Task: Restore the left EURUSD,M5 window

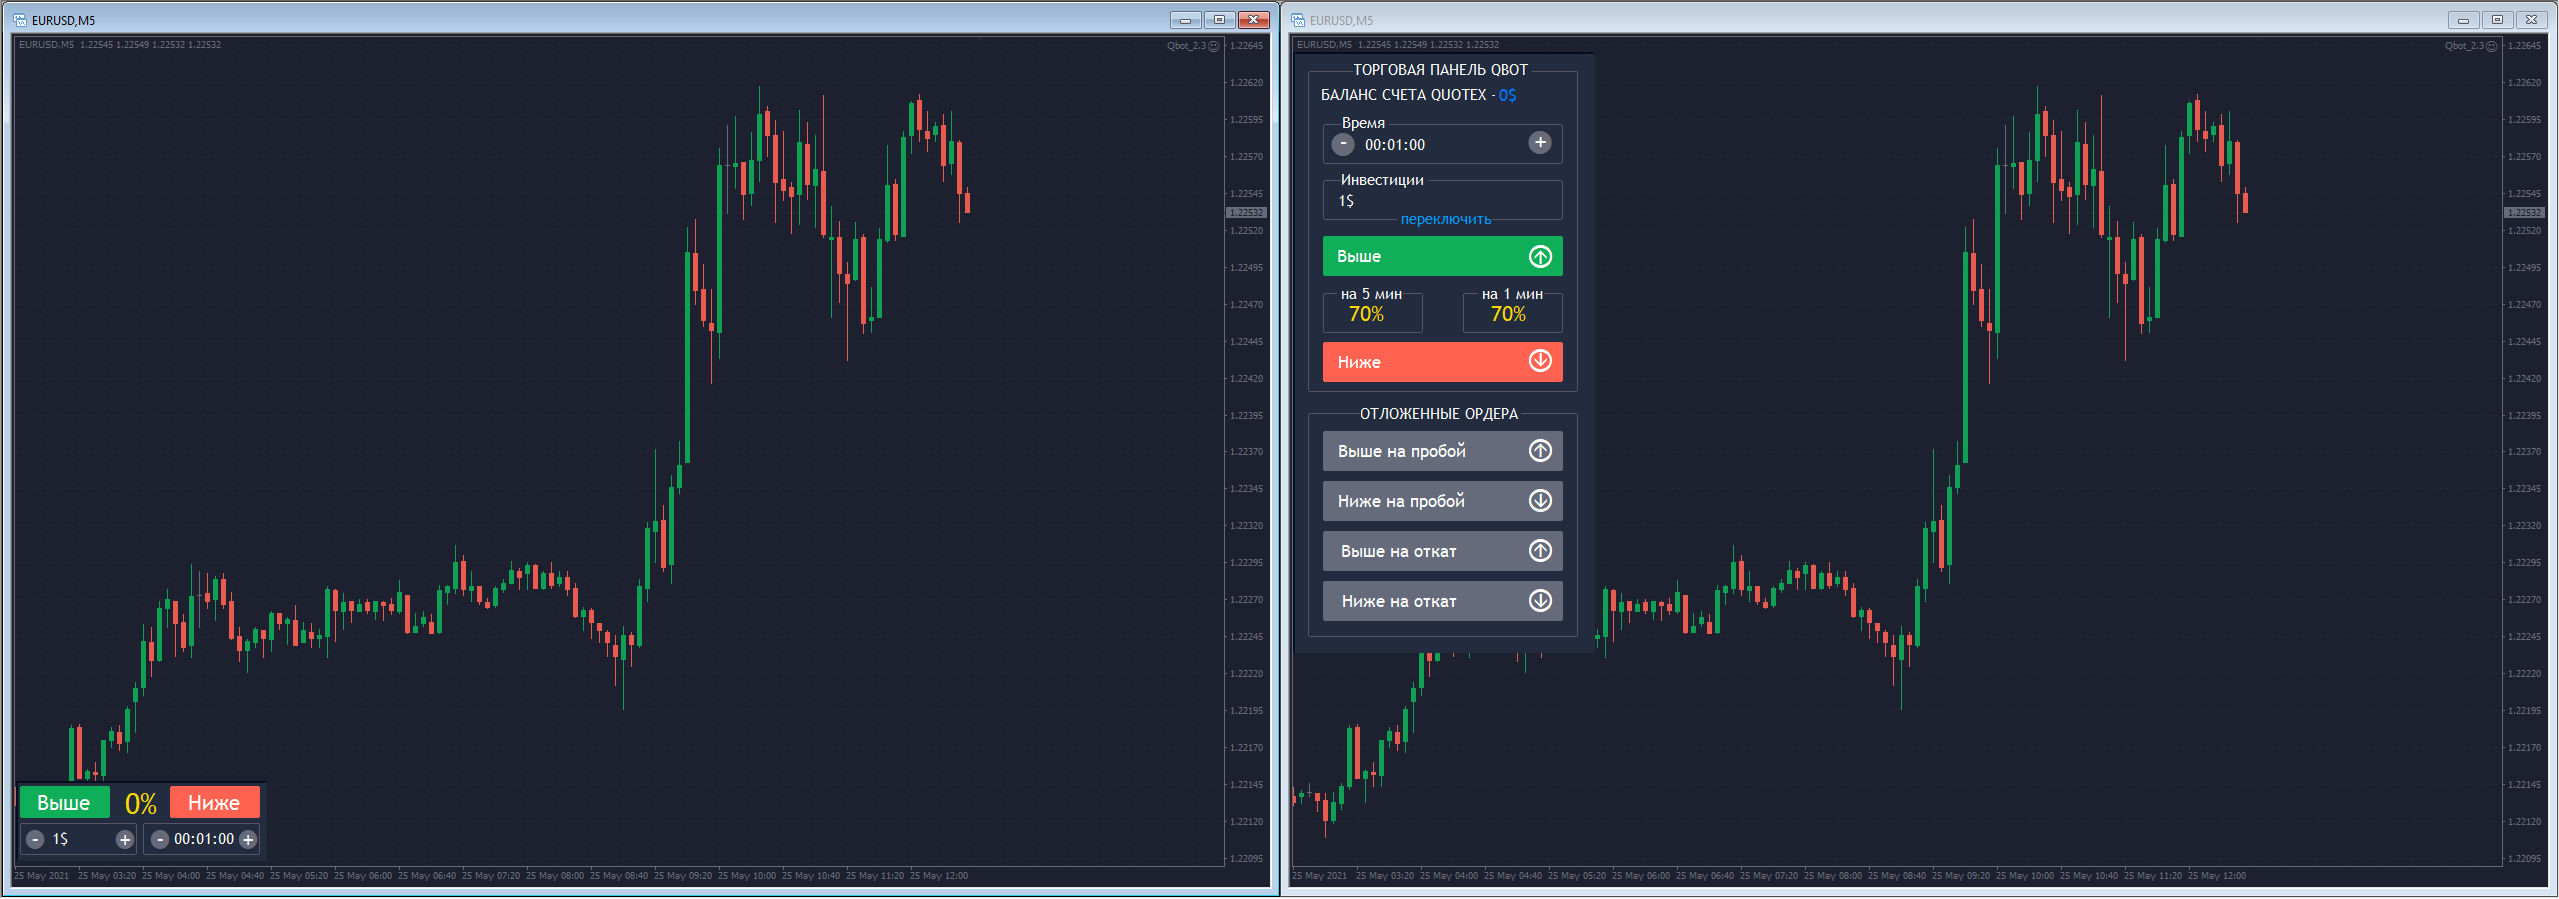Action: pyautogui.click(x=1219, y=20)
